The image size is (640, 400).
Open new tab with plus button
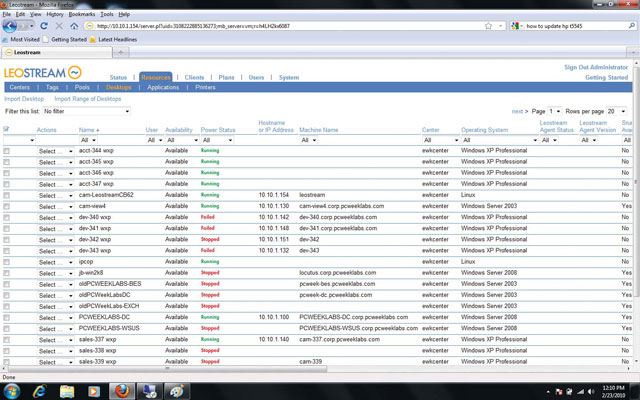coord(120,52)
